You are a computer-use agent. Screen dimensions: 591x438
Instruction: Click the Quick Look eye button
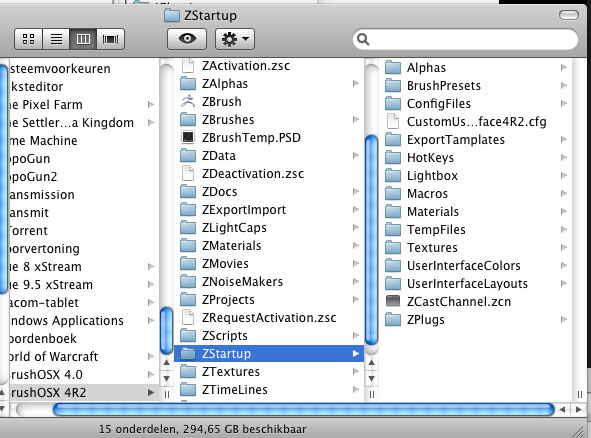tap(187, 39)
